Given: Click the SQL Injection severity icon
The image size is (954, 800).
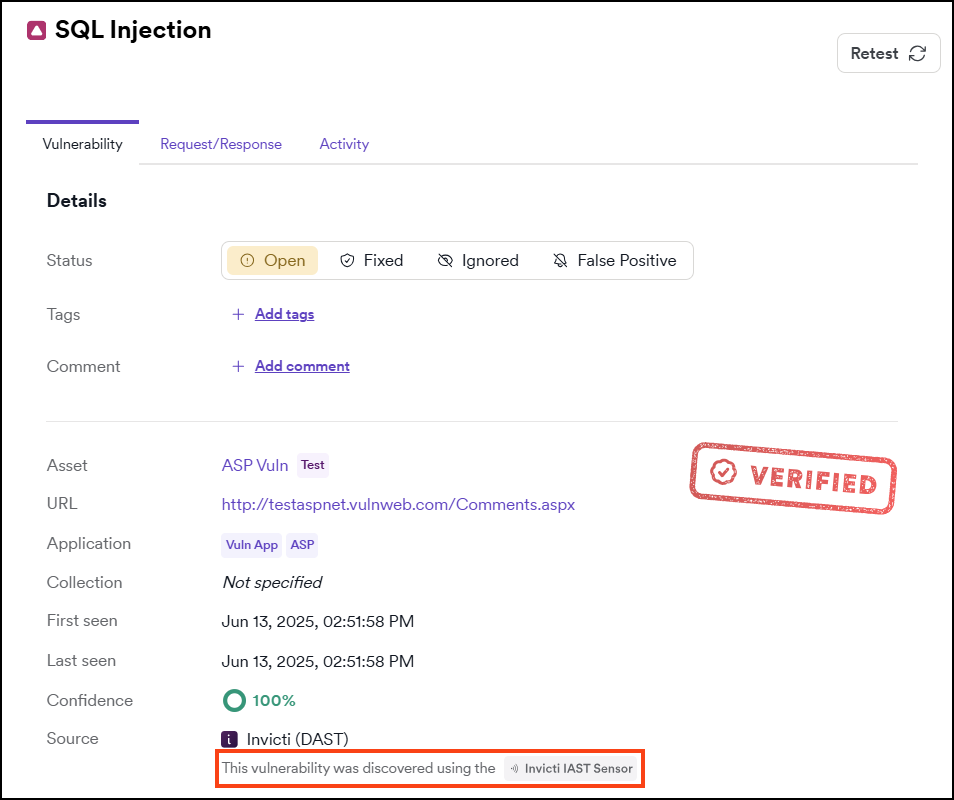Looking at the screenshot, I should tap(37, 31).
